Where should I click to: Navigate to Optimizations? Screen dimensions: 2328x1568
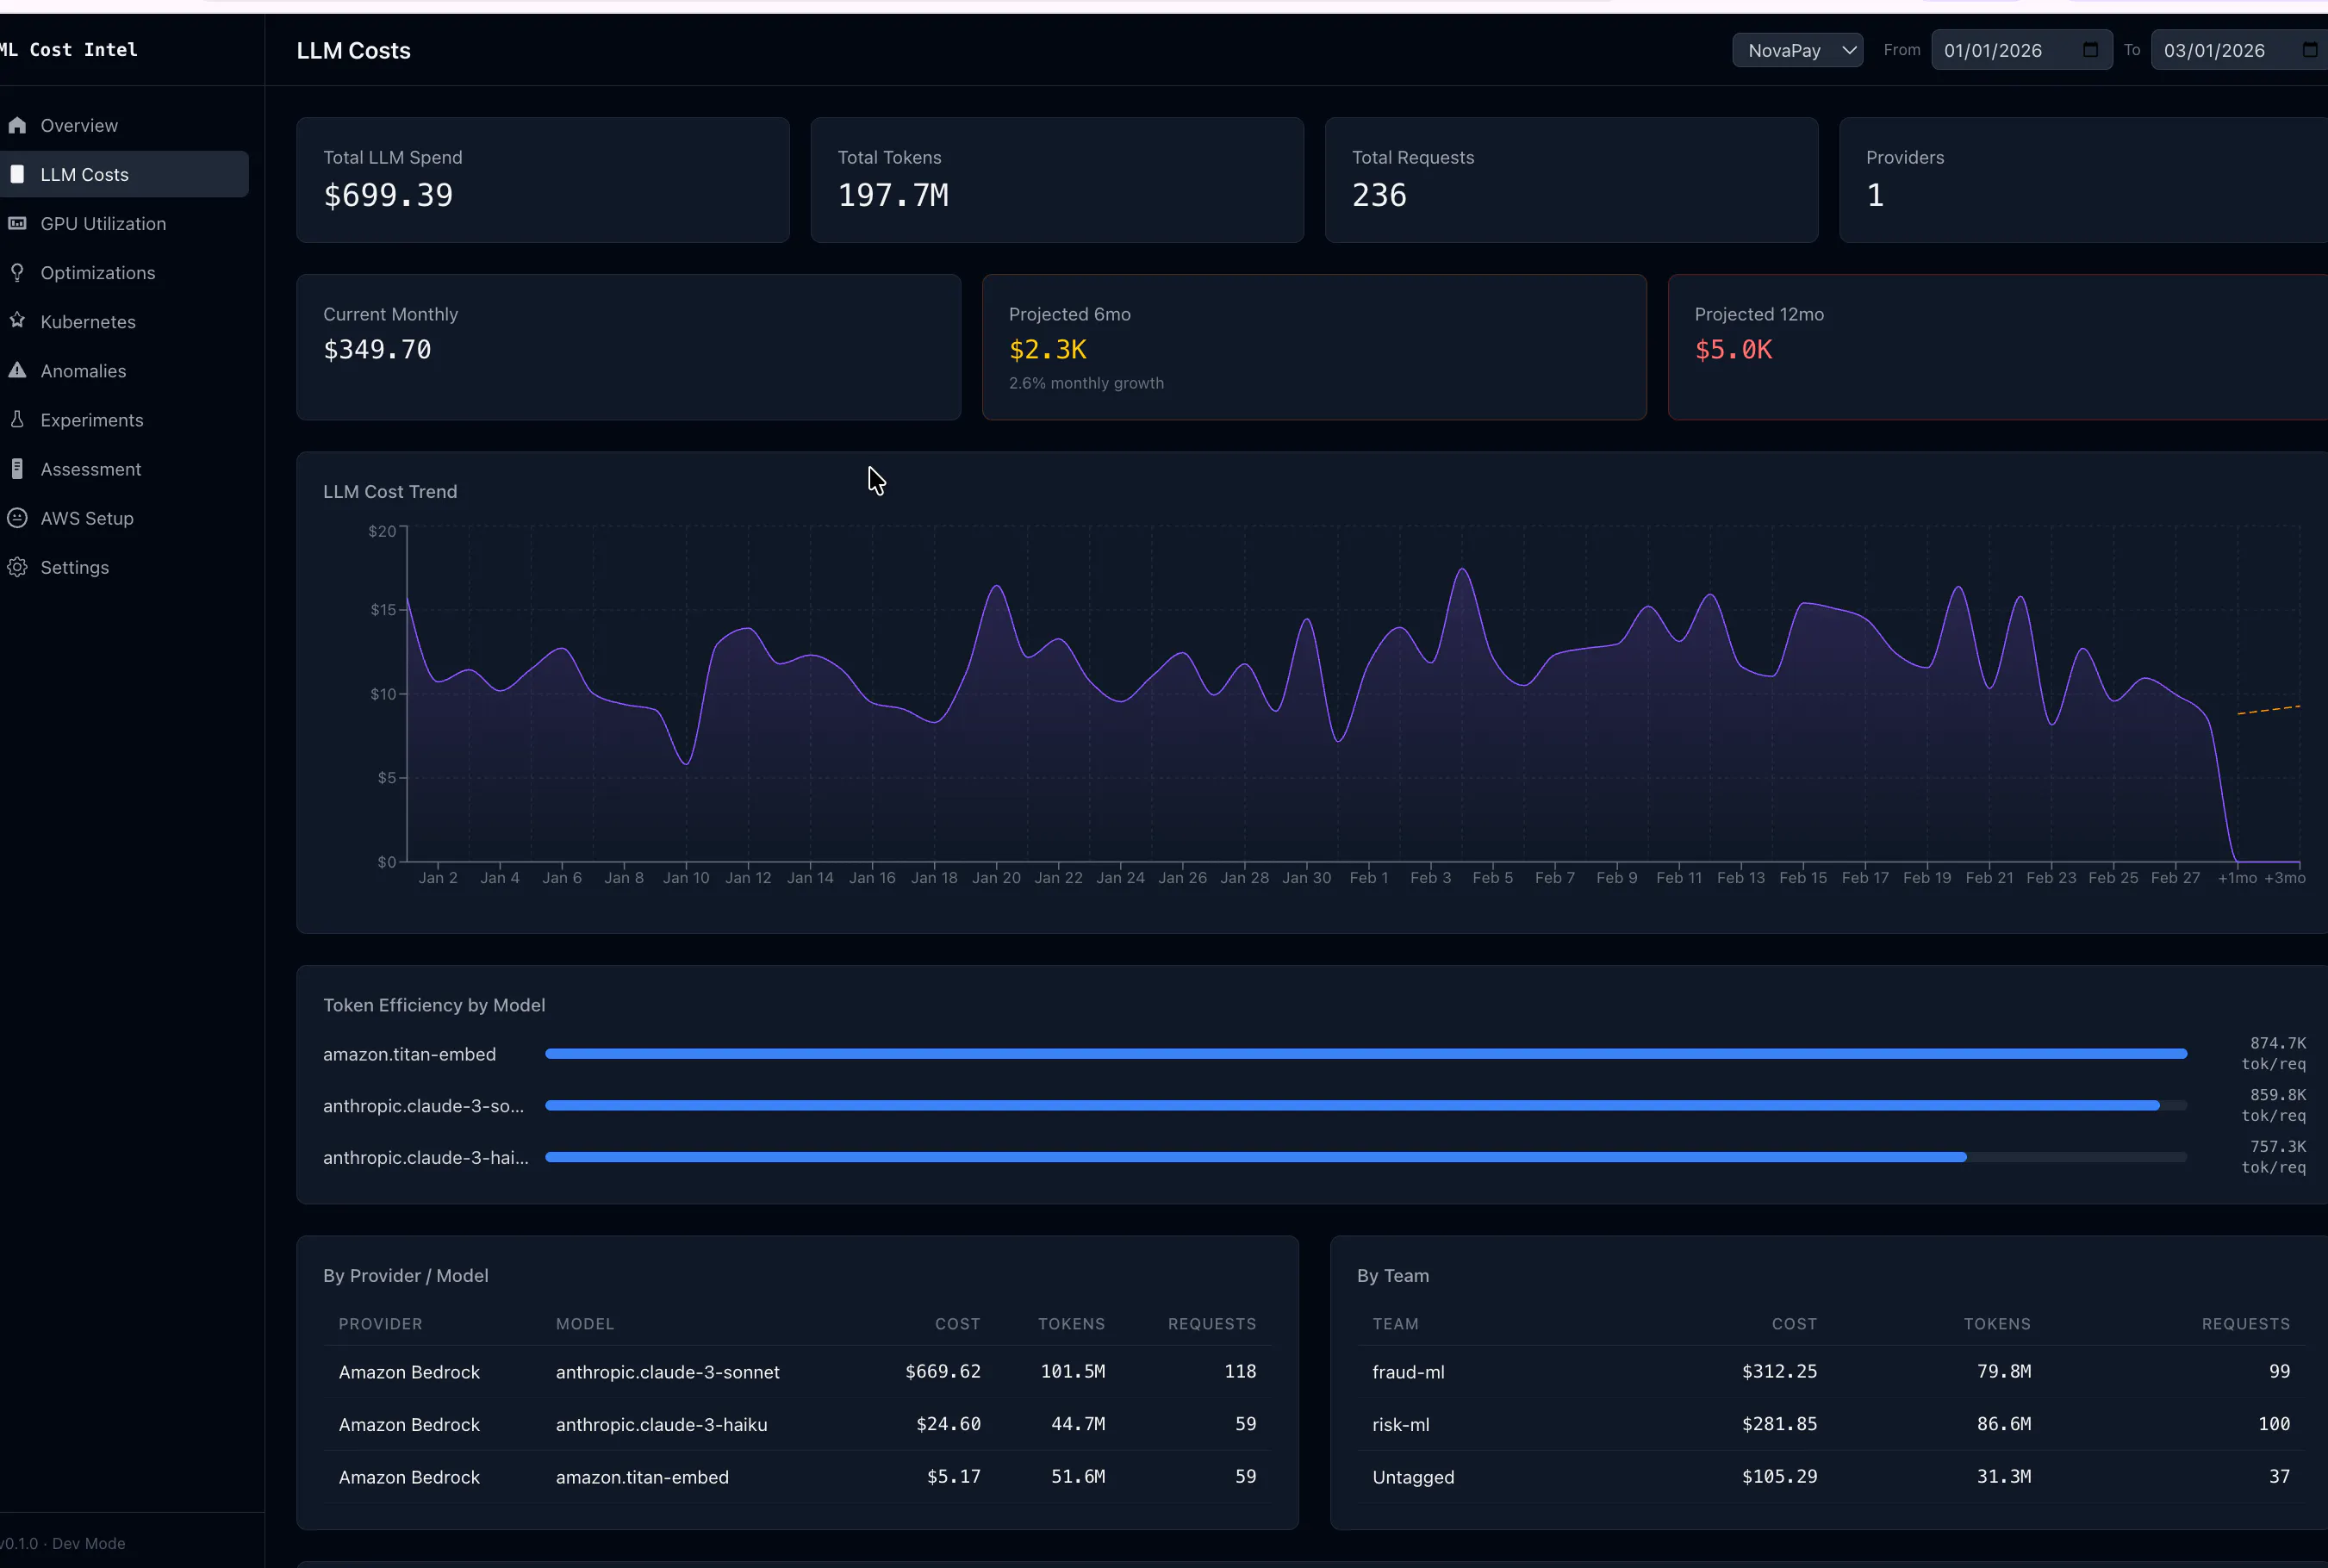tap(98, 272)
